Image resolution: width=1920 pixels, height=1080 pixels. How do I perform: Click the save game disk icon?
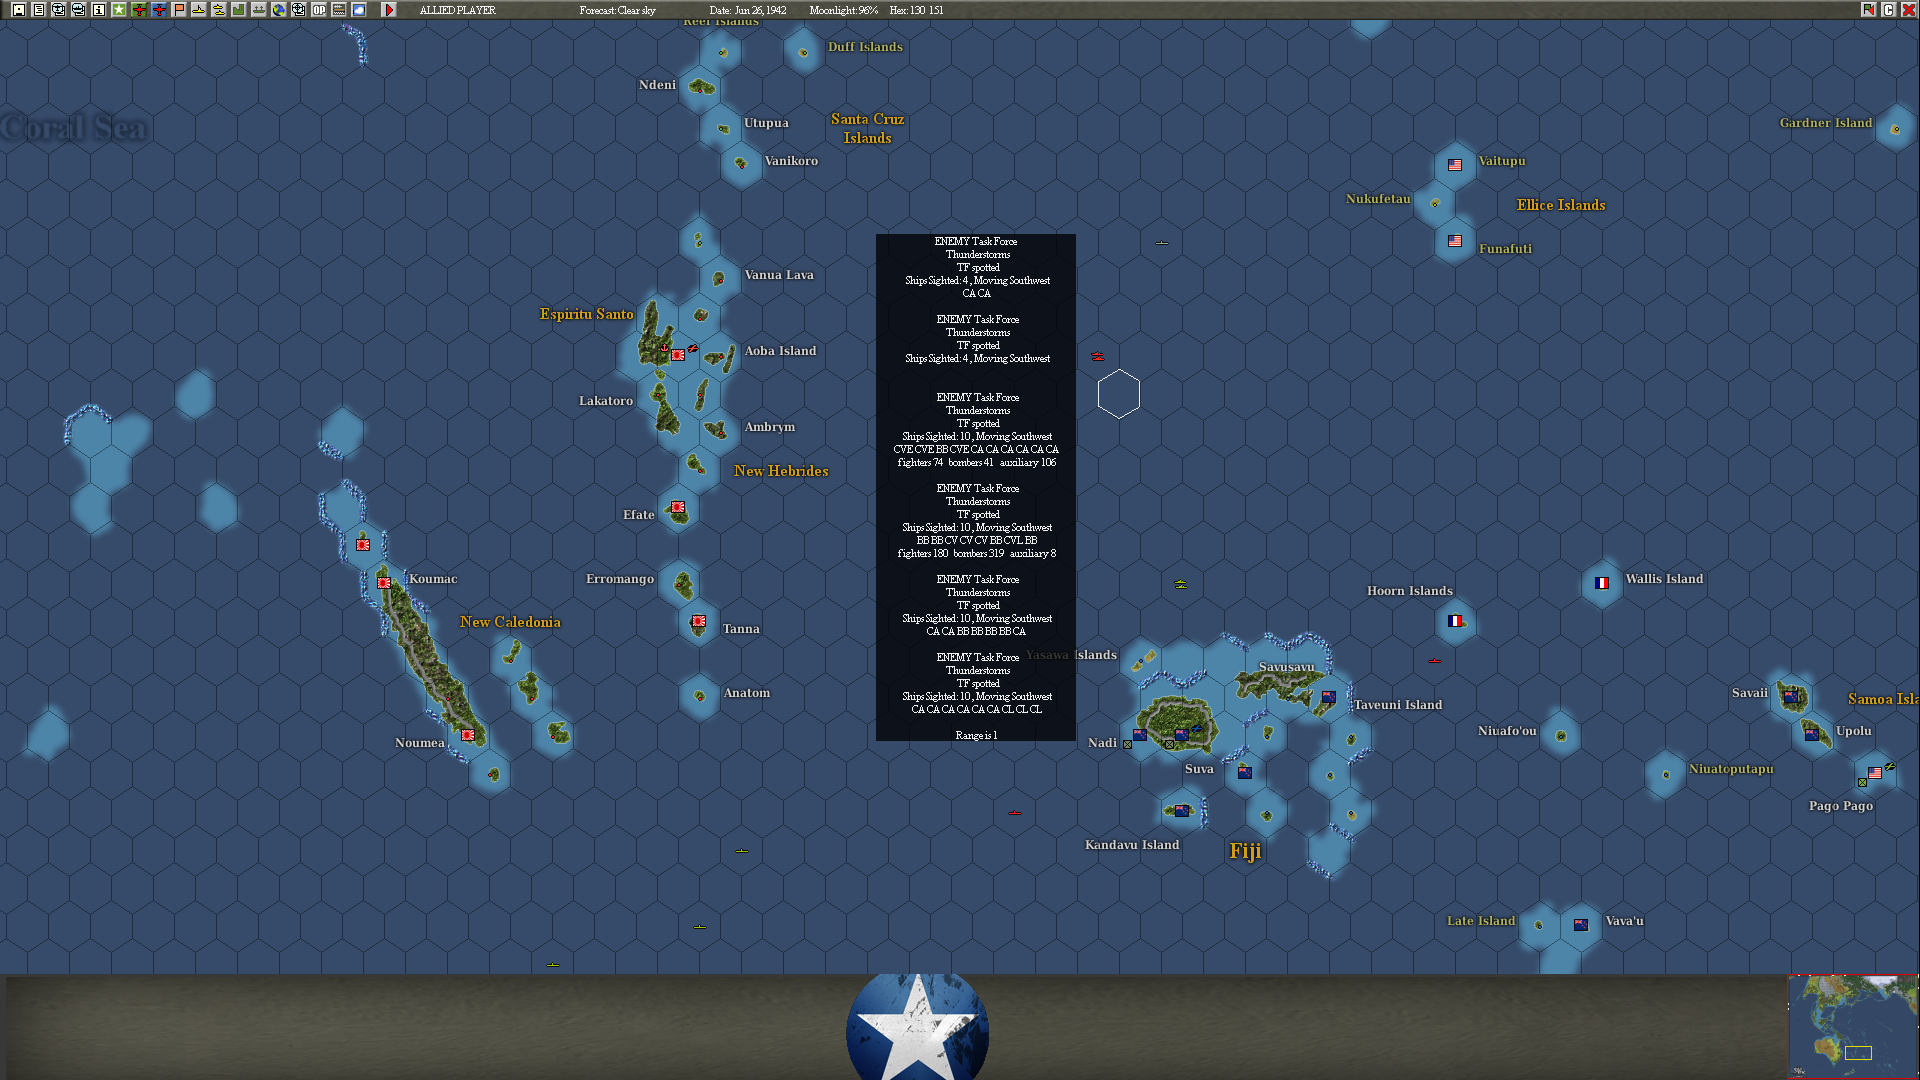tap(19, 10)
